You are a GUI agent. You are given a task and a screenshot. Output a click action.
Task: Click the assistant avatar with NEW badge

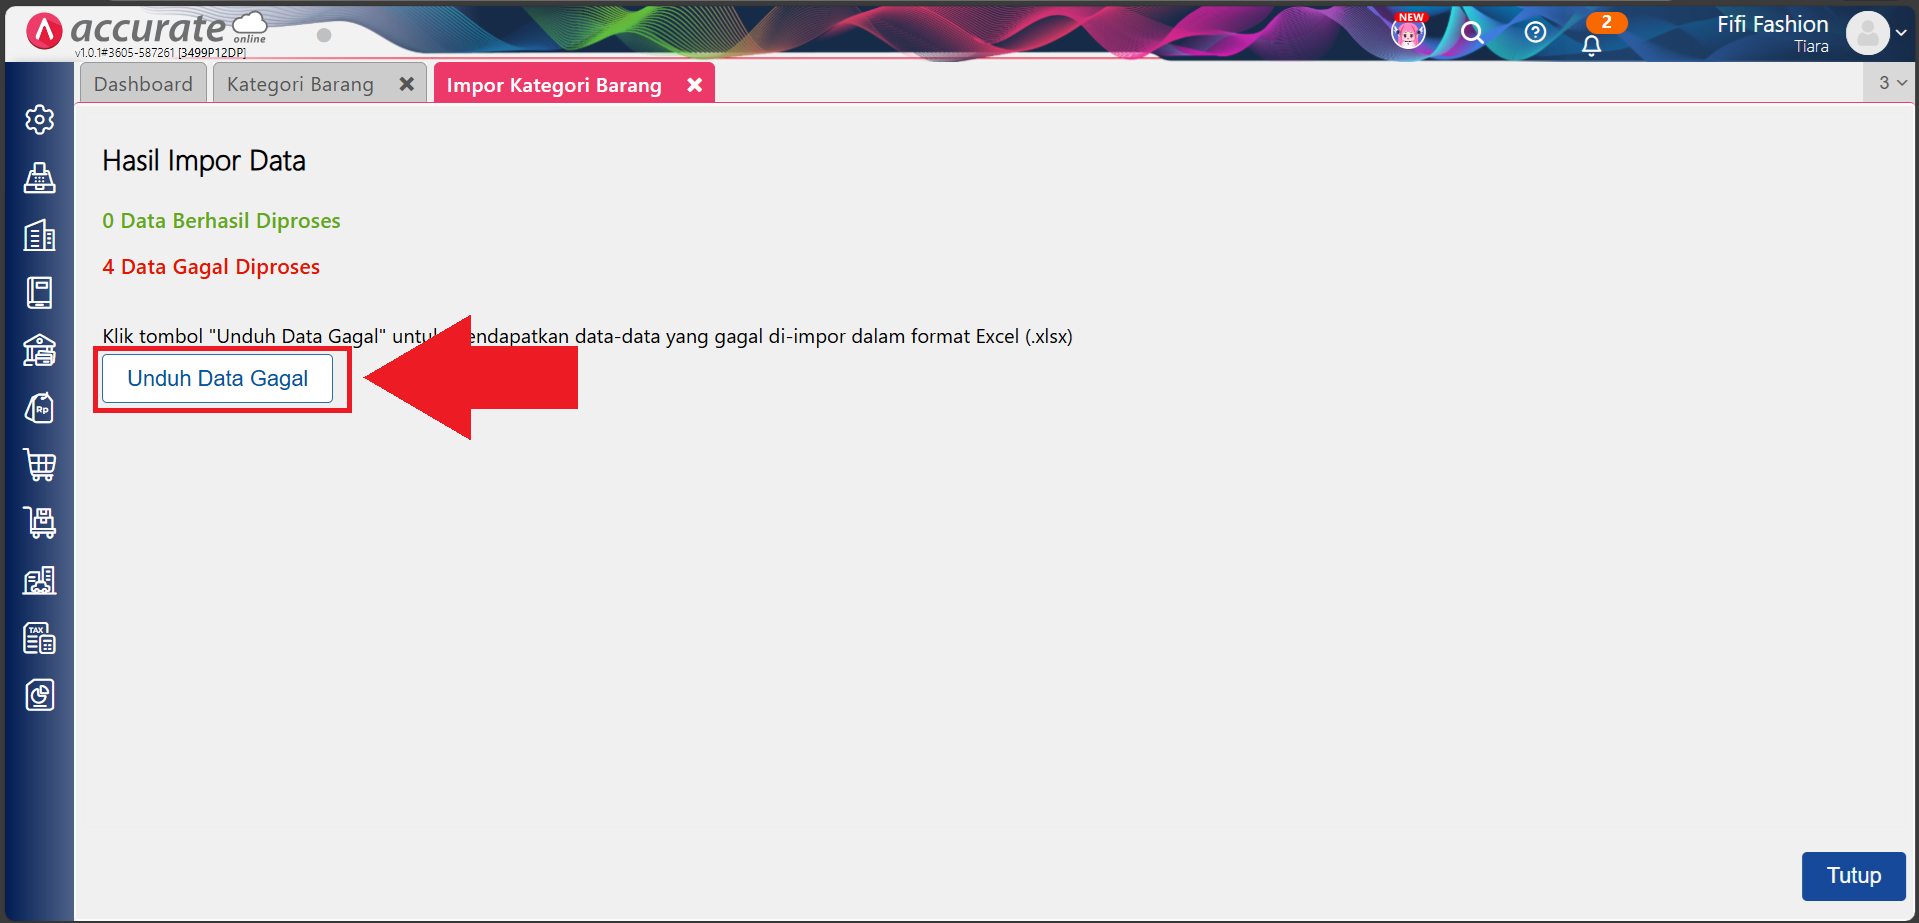[x=1408, y=32]
